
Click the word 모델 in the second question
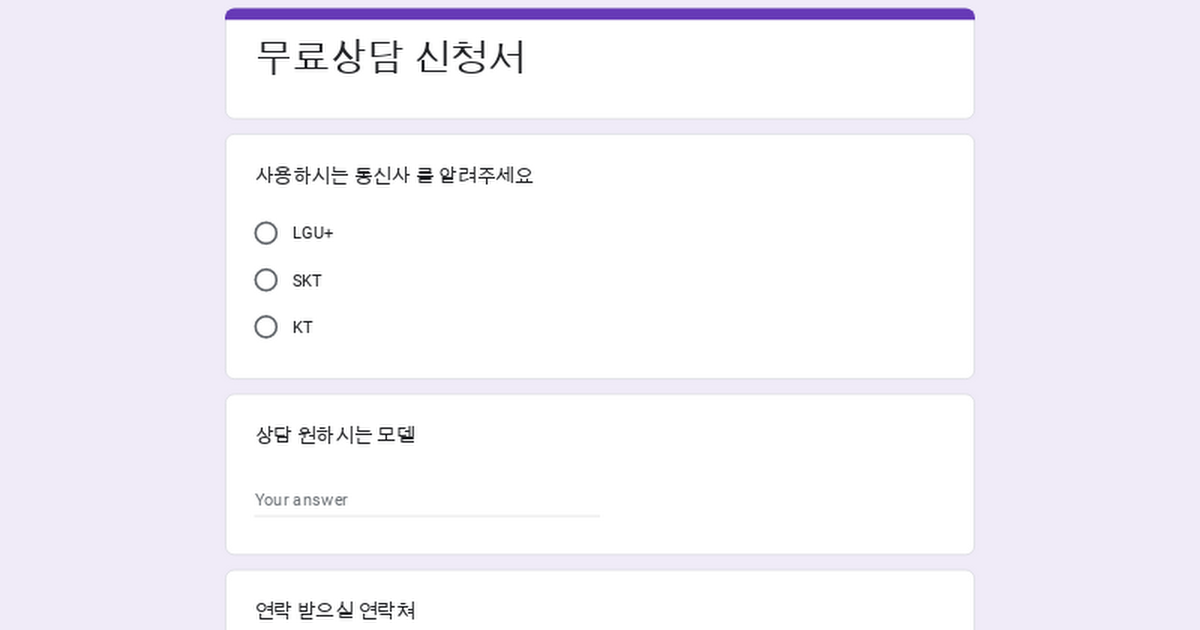click(396, 435)
